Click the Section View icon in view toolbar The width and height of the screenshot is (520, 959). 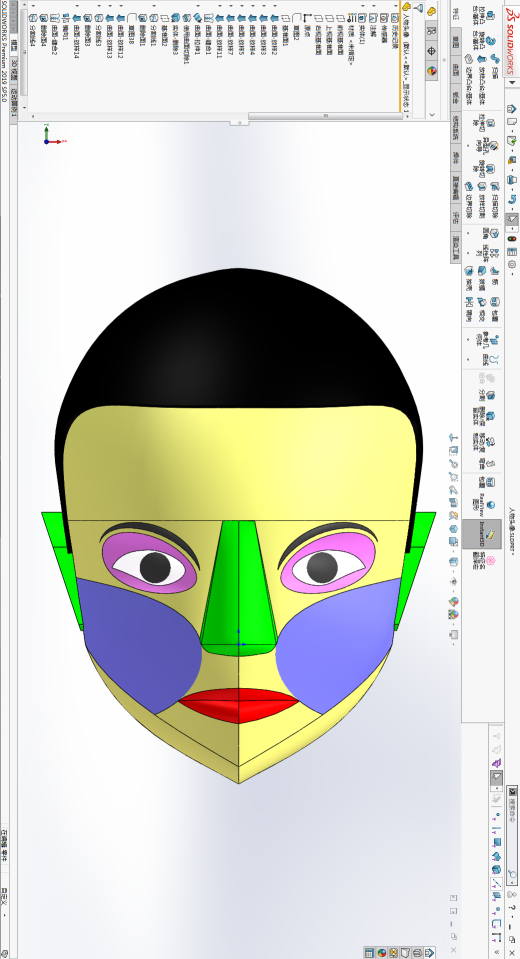coord(453,502)
